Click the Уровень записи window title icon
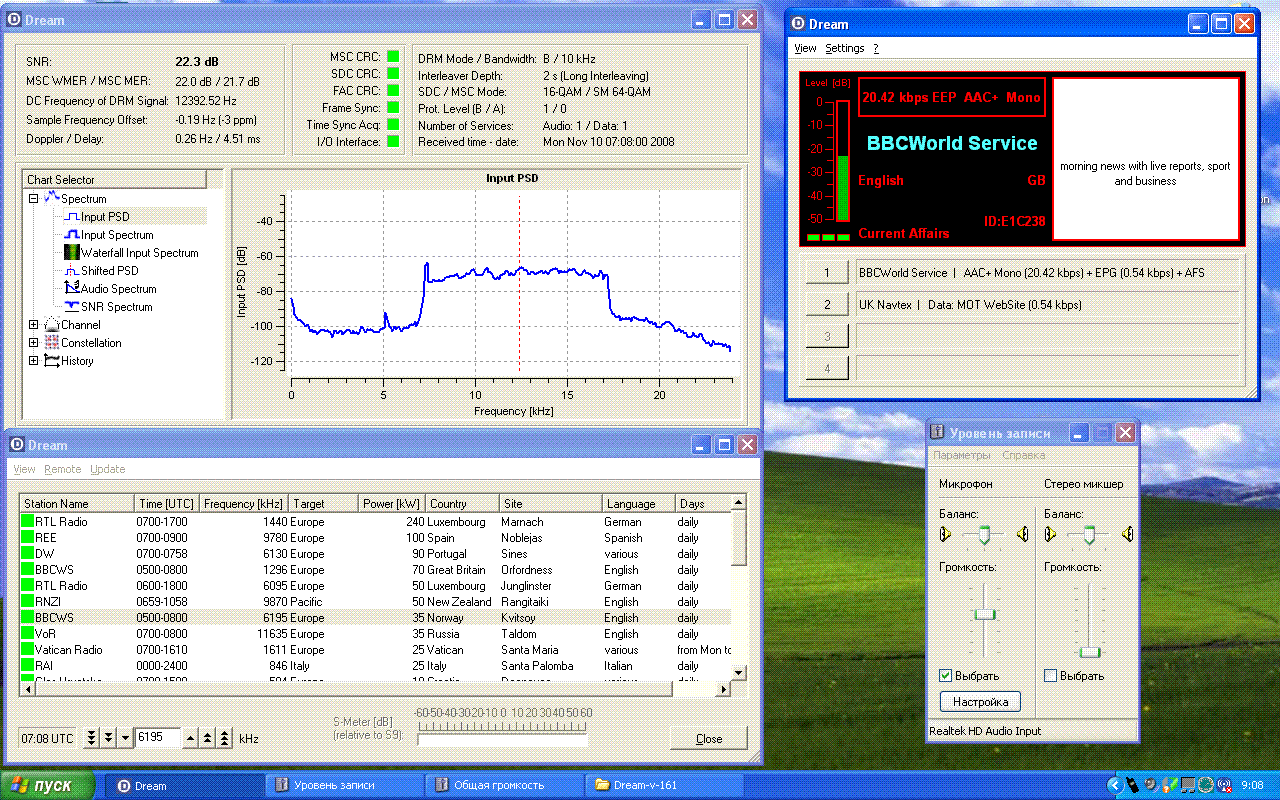The image size is (1280, 800). 938,433
